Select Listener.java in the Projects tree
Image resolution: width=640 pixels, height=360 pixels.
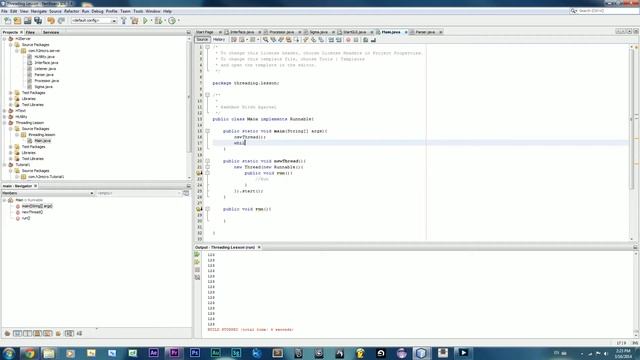[x=45, y=69]
